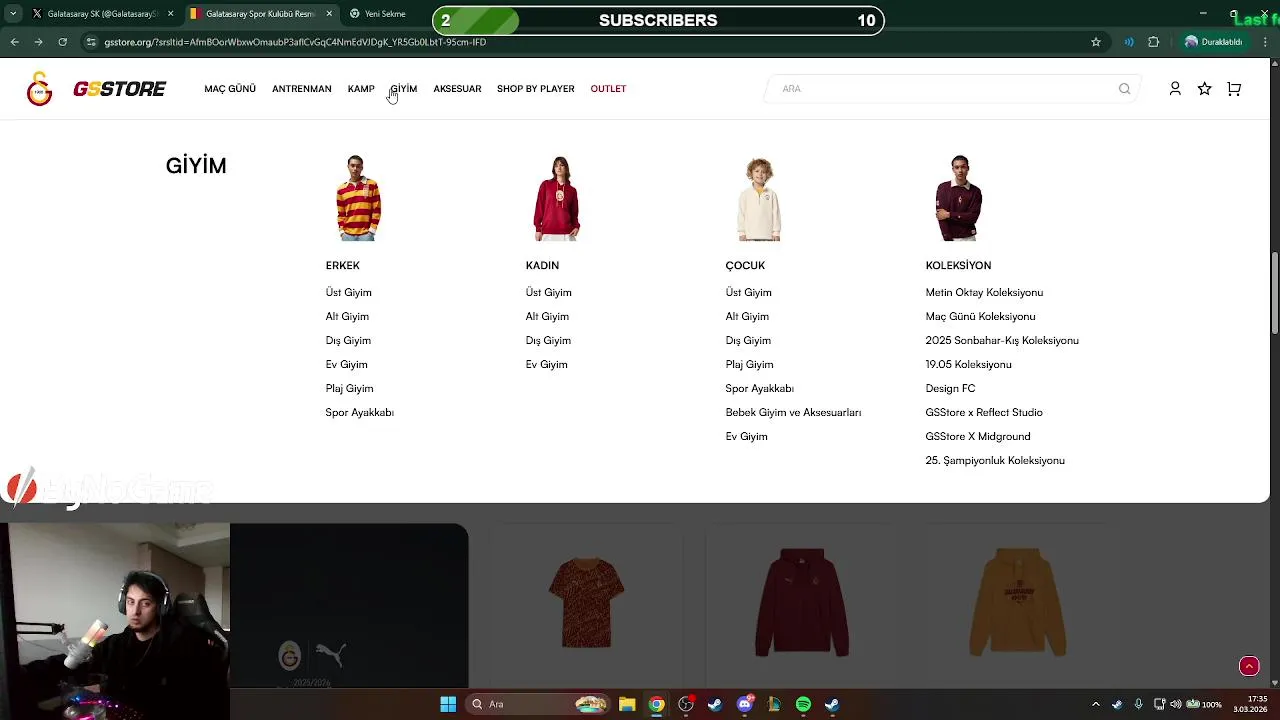This screenshot has width=1280, height=720.
Task: Click the address bar URL
Action: 295,42
